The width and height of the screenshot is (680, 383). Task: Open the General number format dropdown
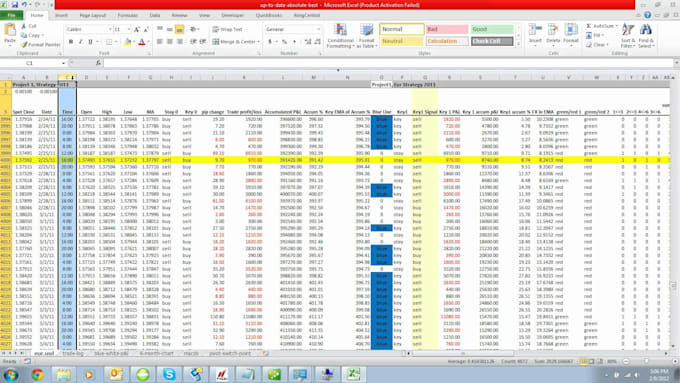[x=319, y=29]
